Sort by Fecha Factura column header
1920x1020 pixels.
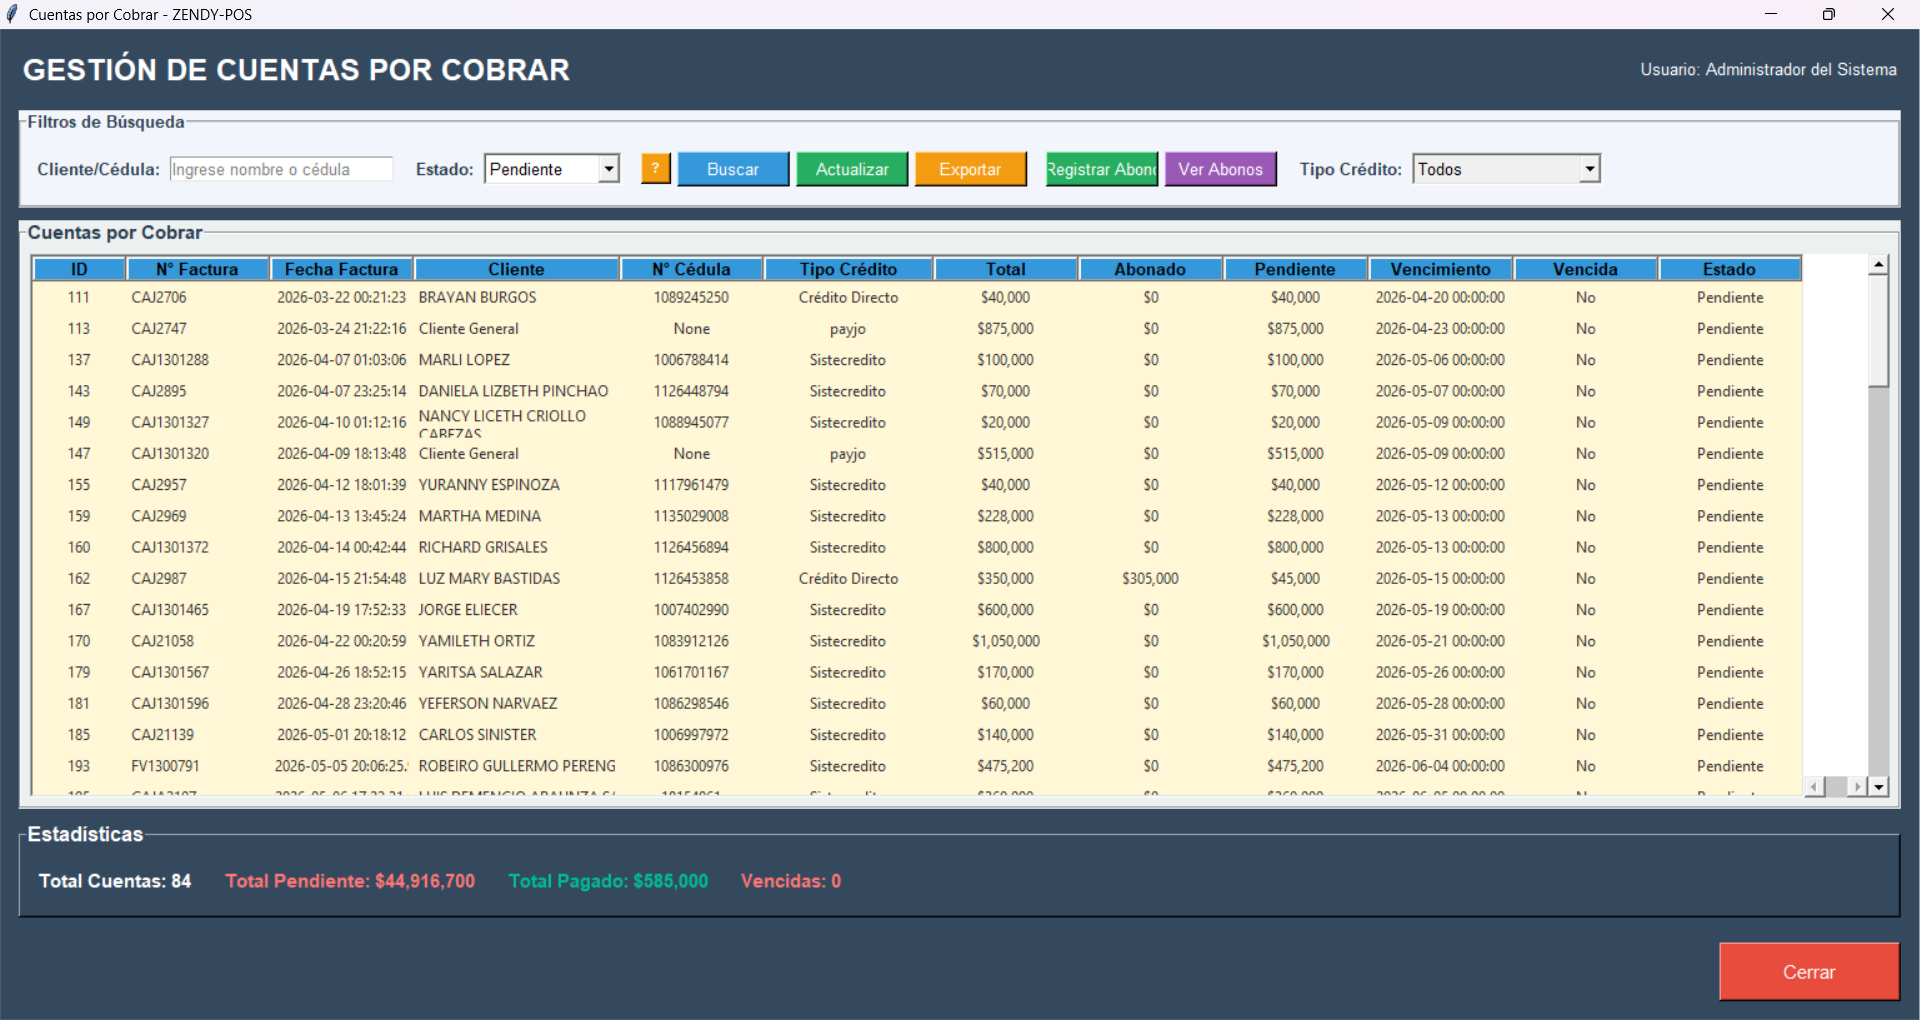tap(341, 269)
